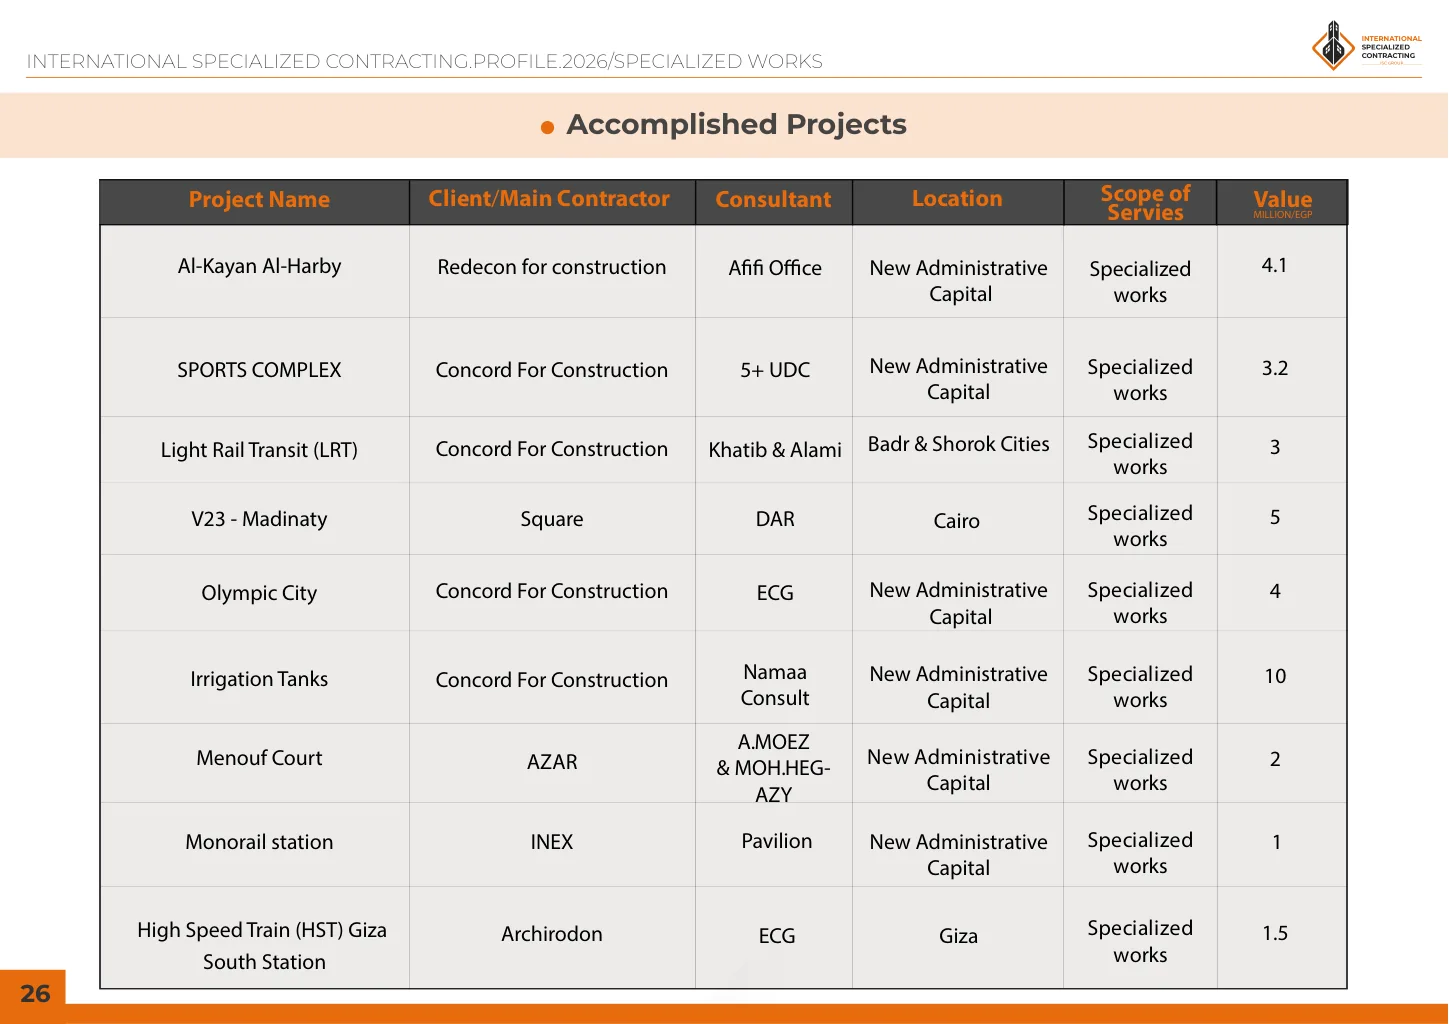Select 'Specialized works' in the Monorail station row
The width and height of the screenshot is (1449, 1024).
pyautogui.click(x=1140, y=853)
